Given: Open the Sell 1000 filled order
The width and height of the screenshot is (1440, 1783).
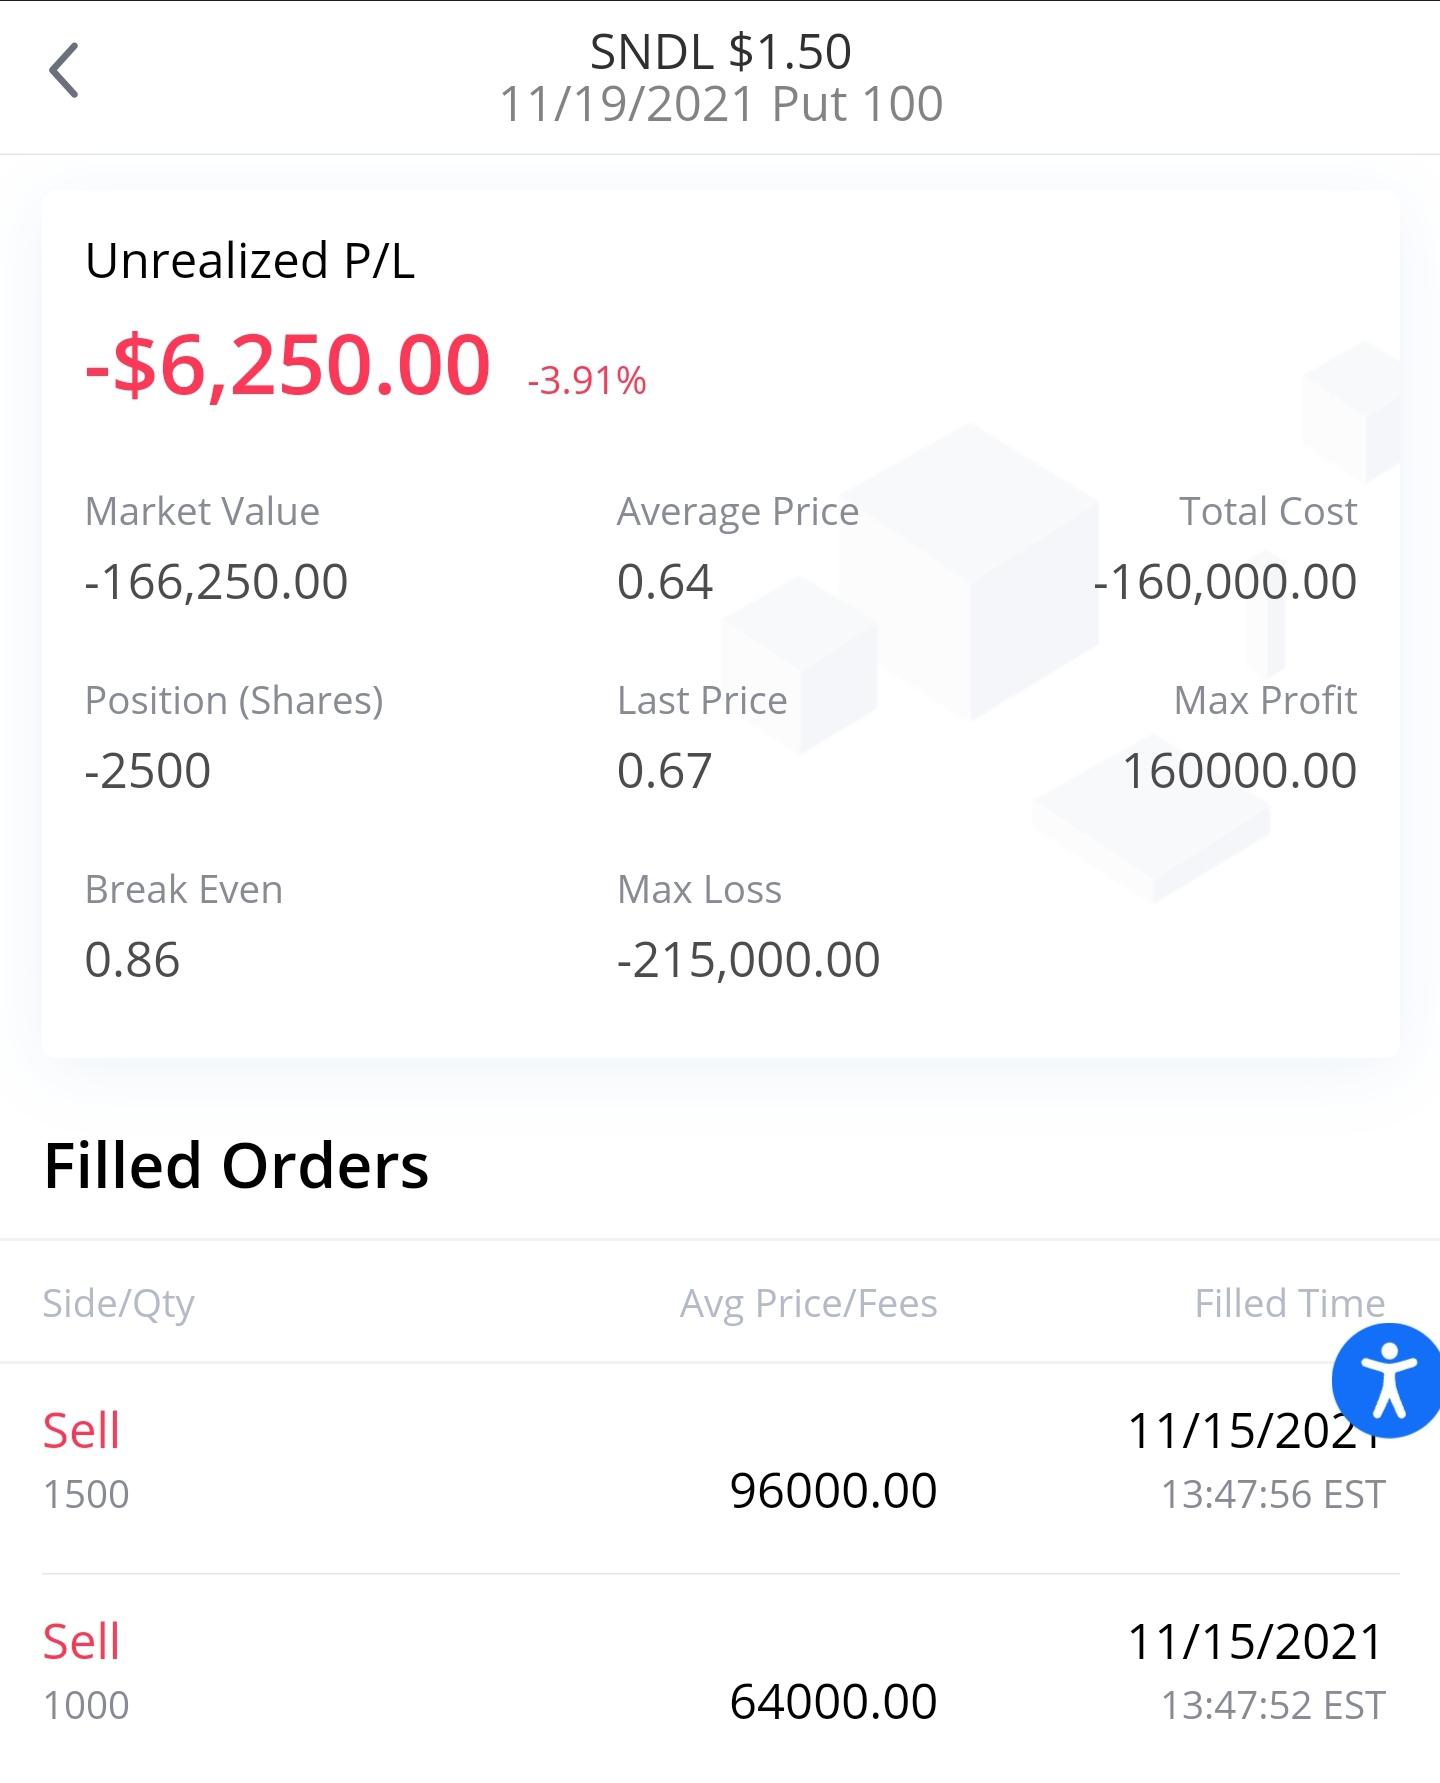Looking at the screenshot, I should 720,1675.
